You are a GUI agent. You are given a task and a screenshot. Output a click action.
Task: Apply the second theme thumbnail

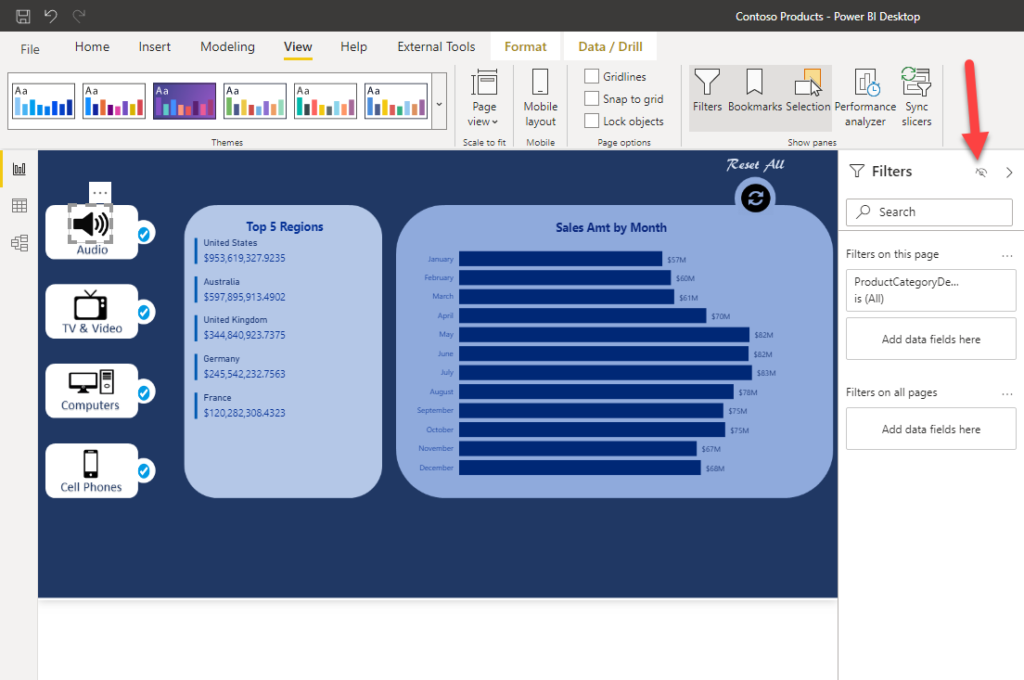tap(114, 101)
